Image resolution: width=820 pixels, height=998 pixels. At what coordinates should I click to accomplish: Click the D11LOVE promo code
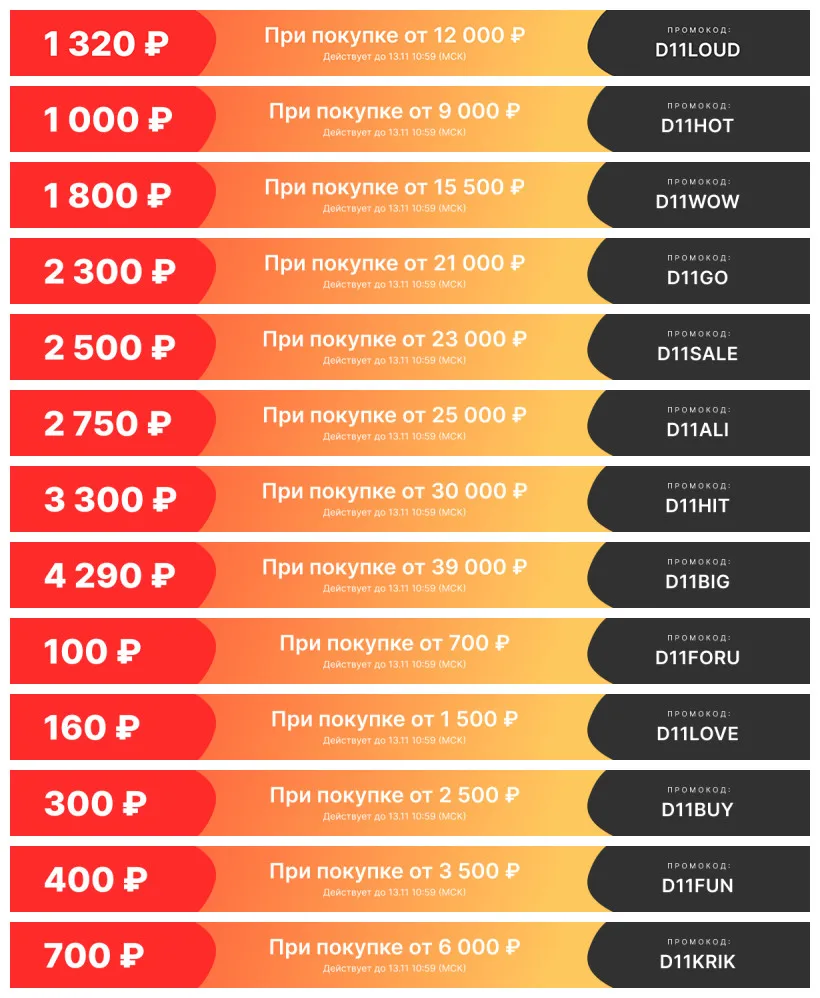698,733
